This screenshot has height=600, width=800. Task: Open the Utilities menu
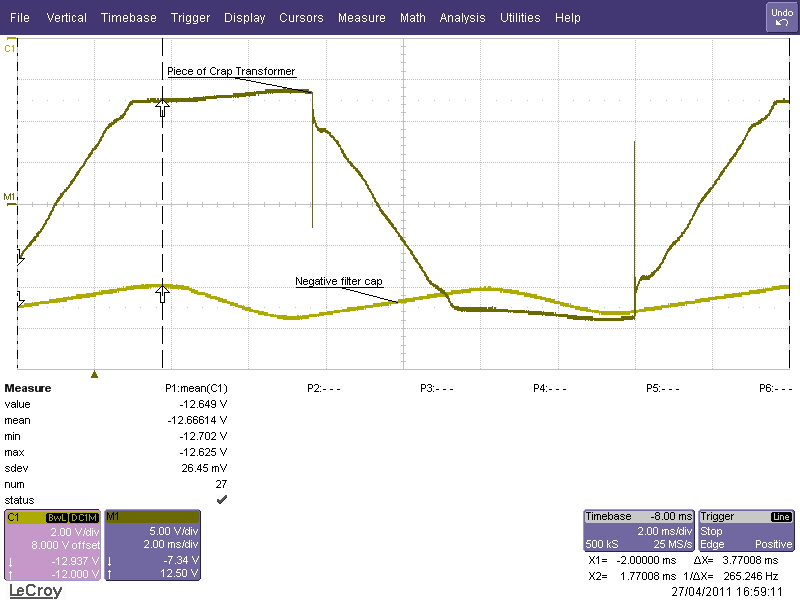(520, 18)
